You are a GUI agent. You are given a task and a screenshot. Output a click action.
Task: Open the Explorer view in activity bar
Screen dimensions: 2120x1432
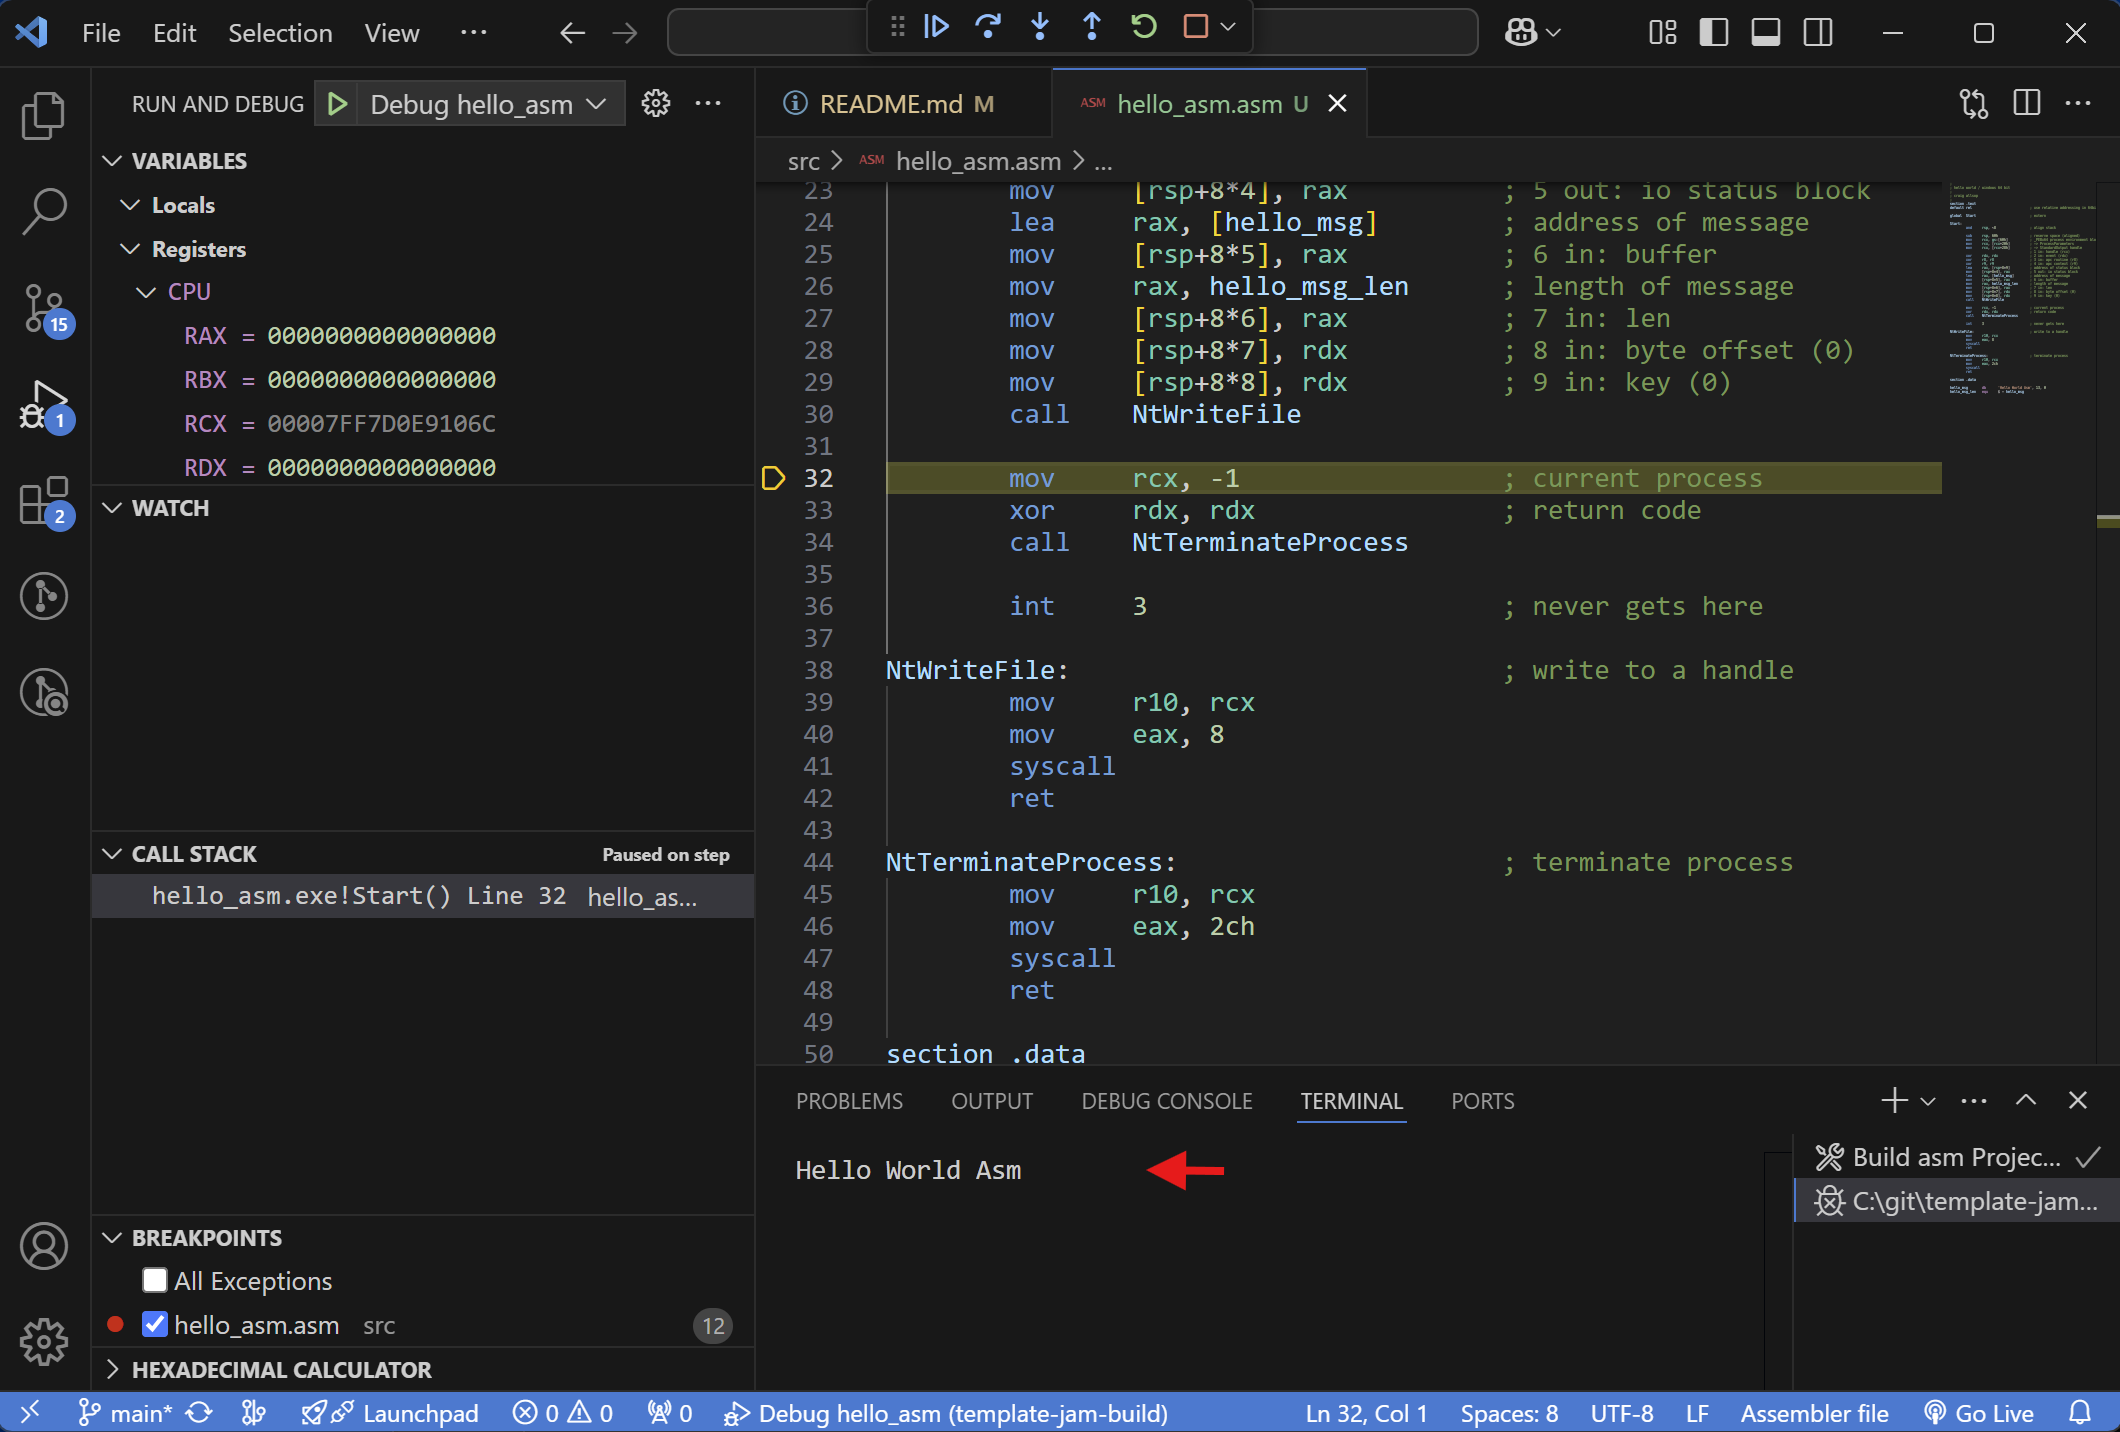(x=44, y=116)
